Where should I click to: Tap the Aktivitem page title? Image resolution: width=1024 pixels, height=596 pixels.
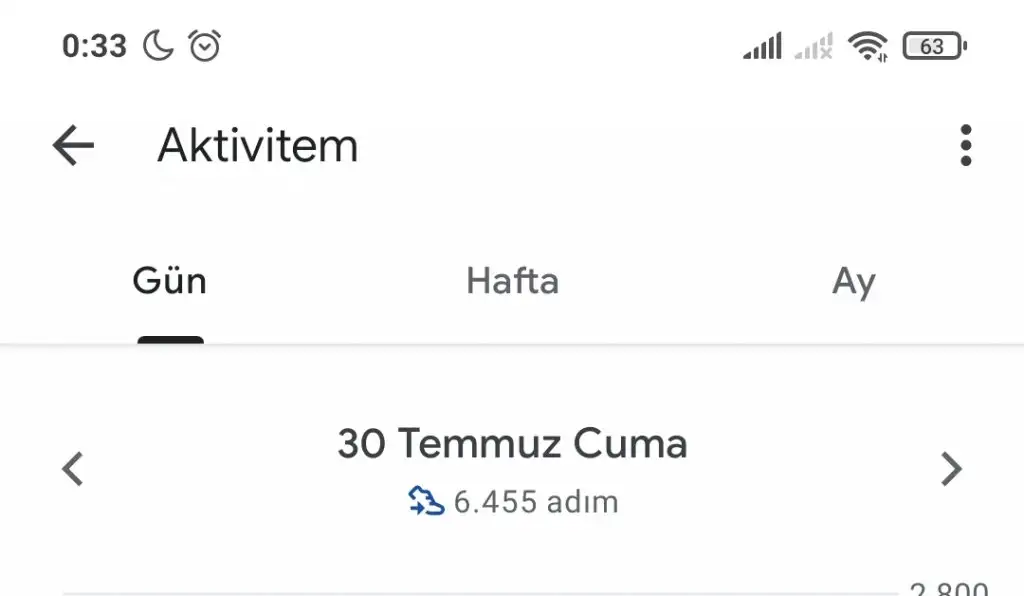(258, 146)
